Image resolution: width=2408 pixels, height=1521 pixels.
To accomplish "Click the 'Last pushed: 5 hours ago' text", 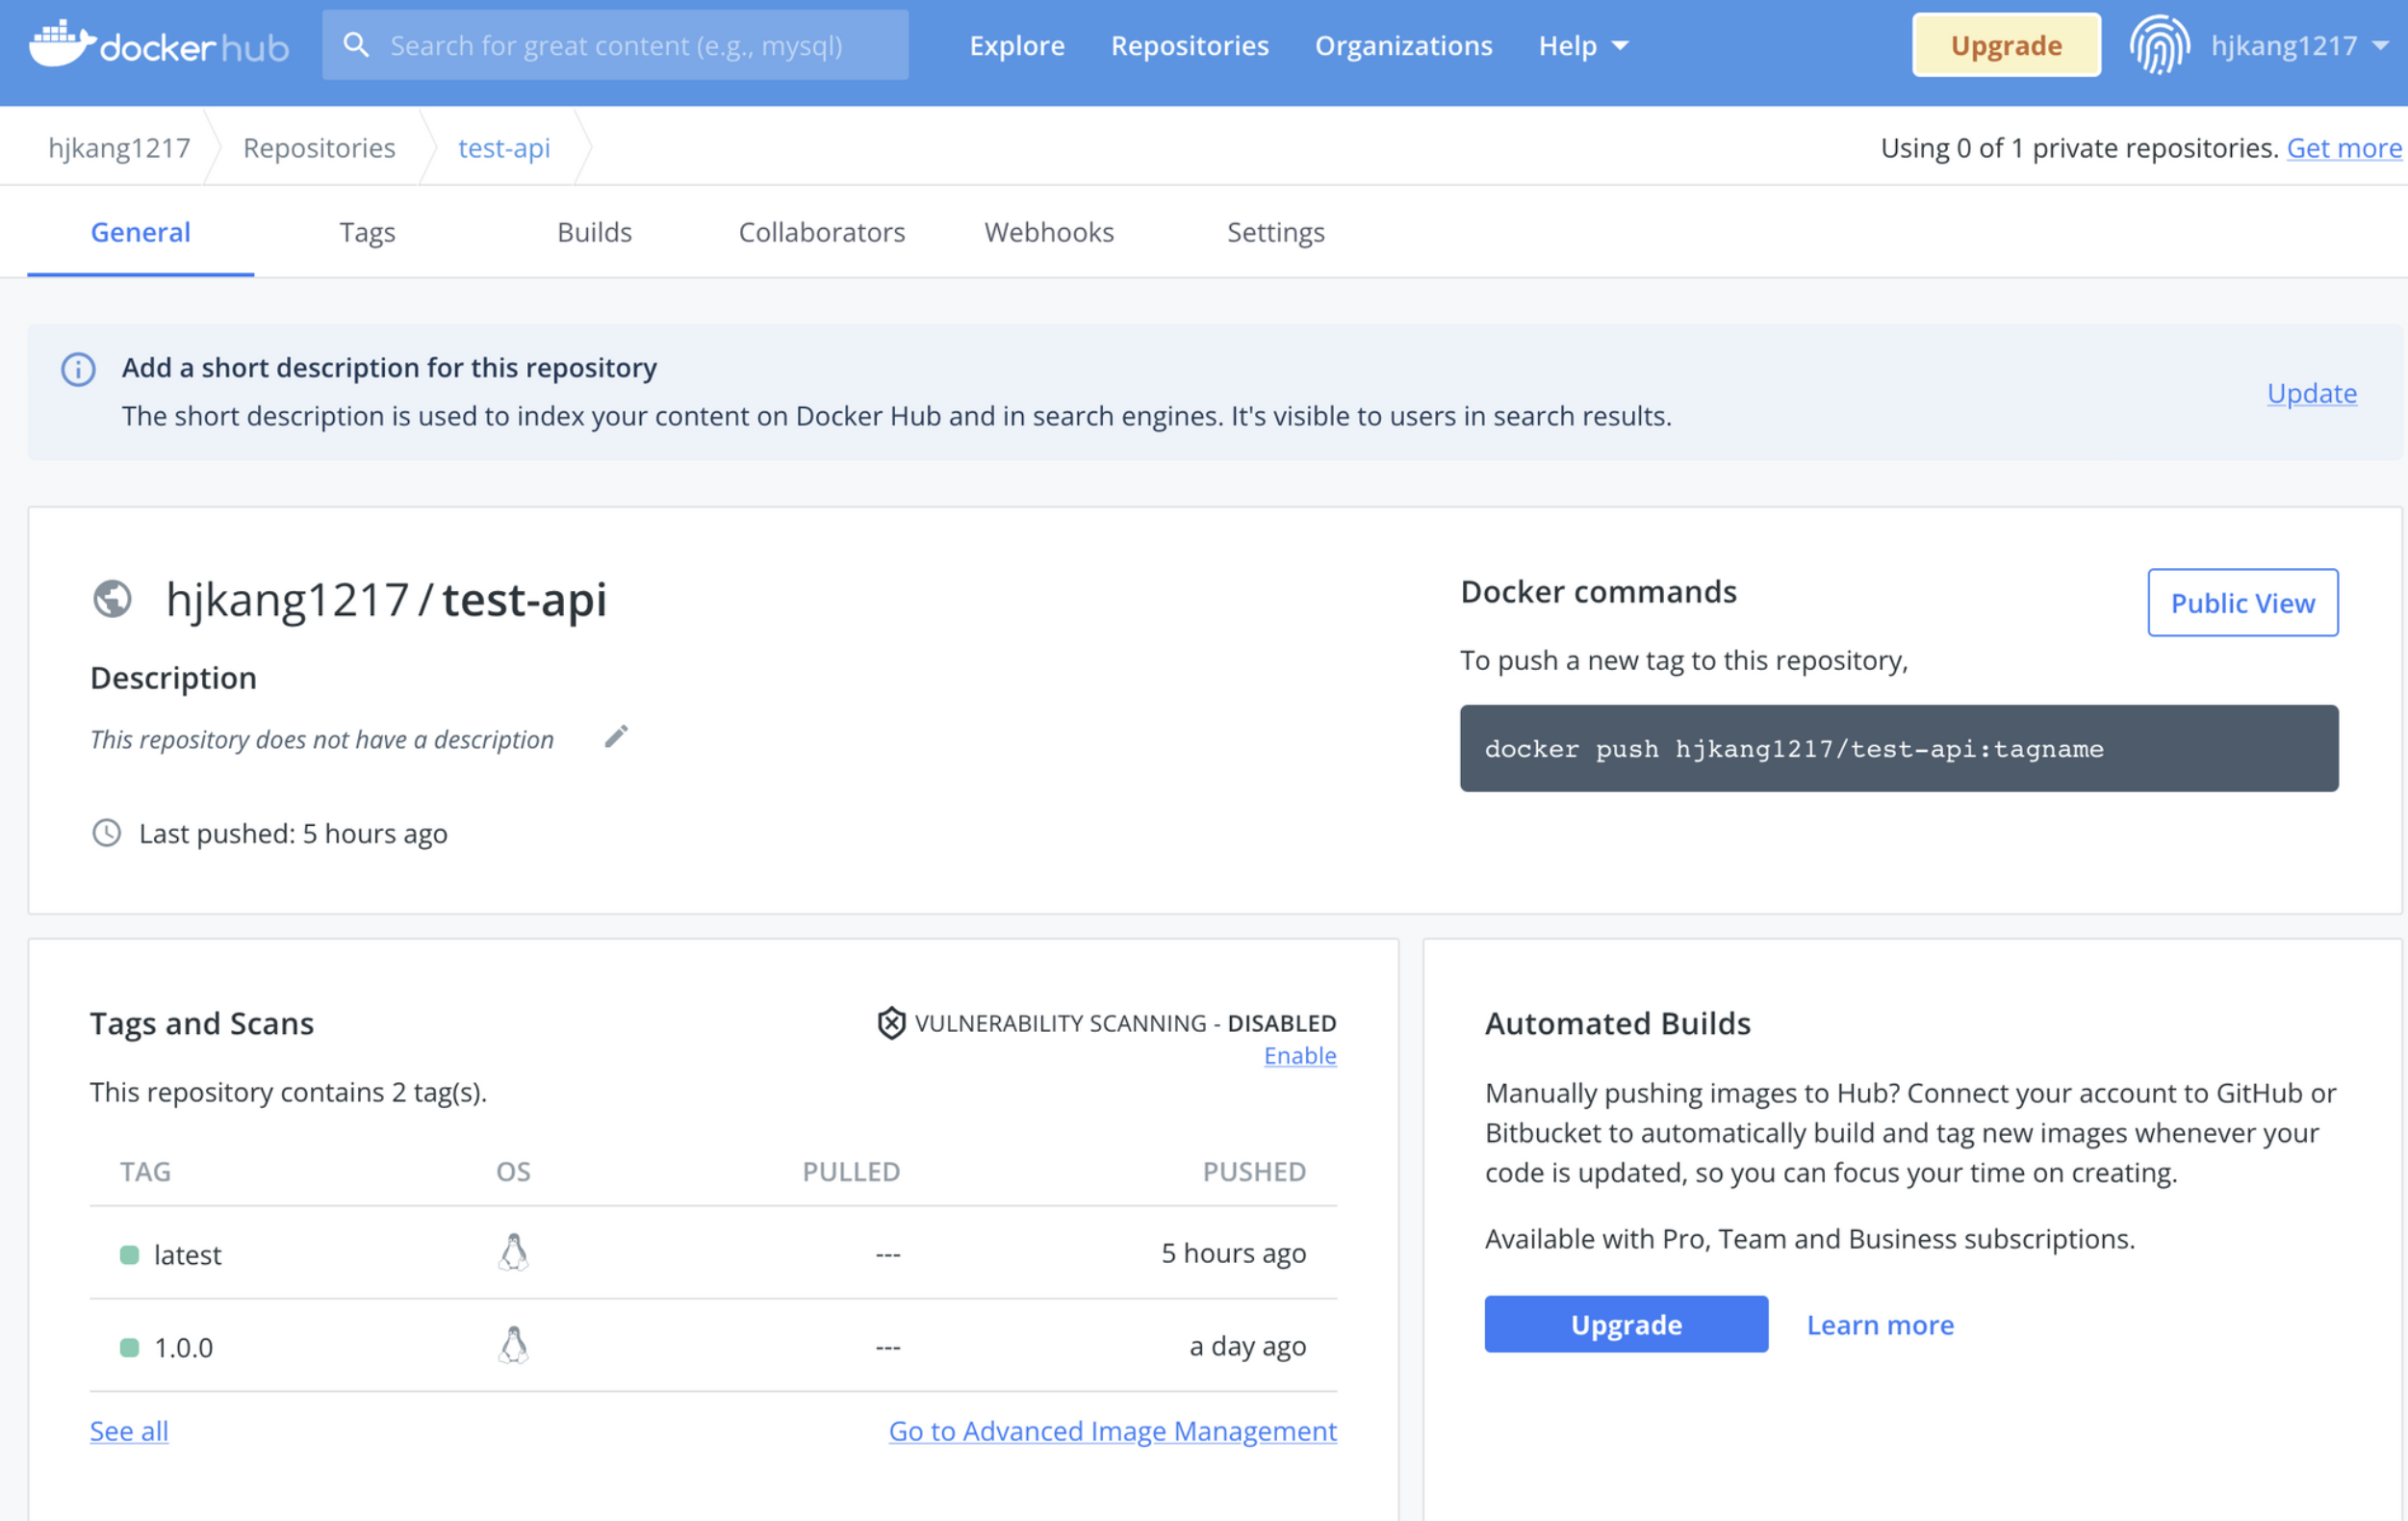I will click(293, 833).
